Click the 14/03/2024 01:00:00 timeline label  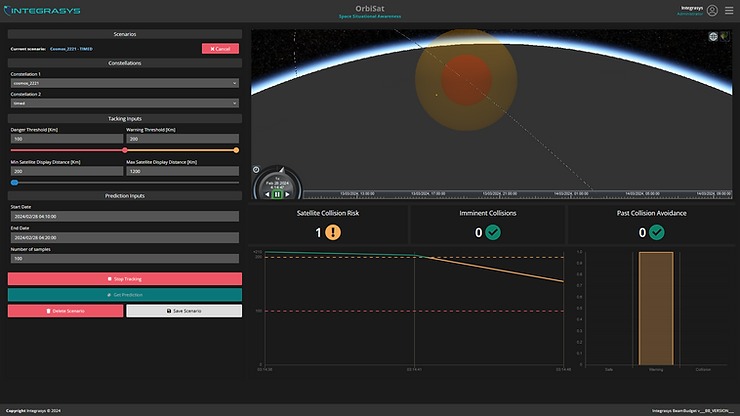point(571,194)
